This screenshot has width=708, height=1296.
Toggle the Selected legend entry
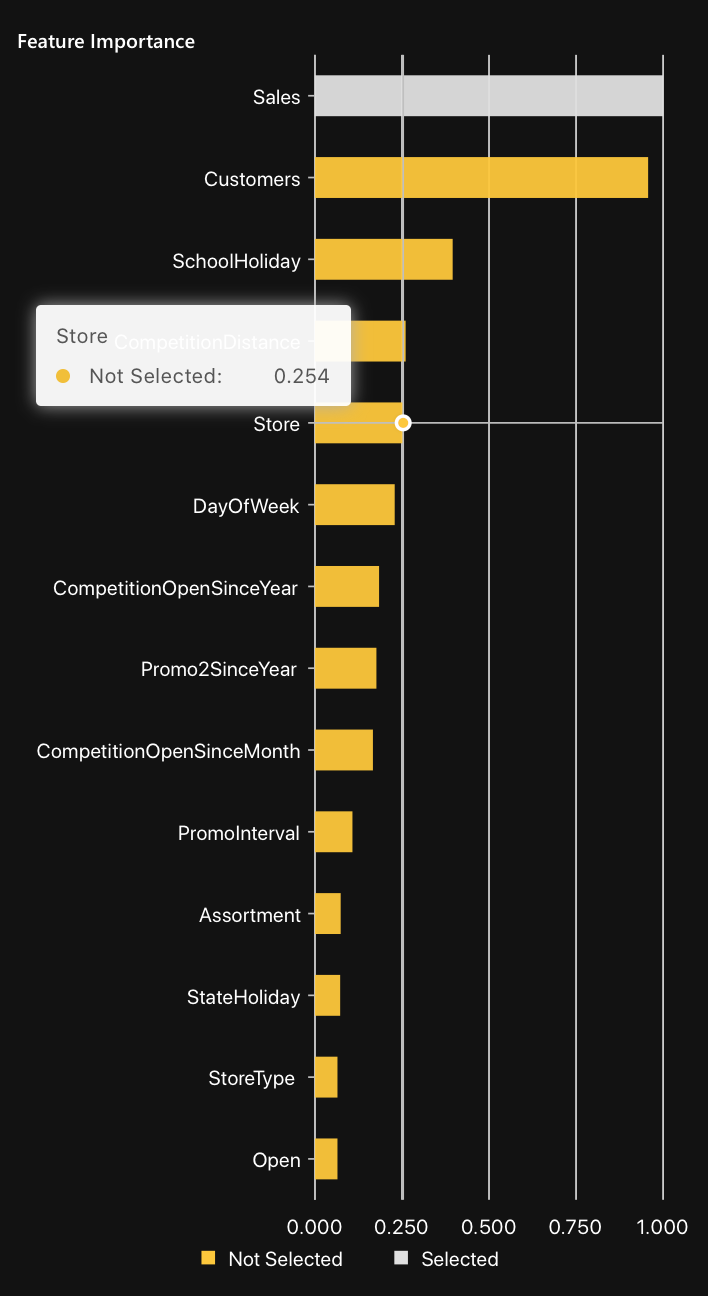(459, 1259)
